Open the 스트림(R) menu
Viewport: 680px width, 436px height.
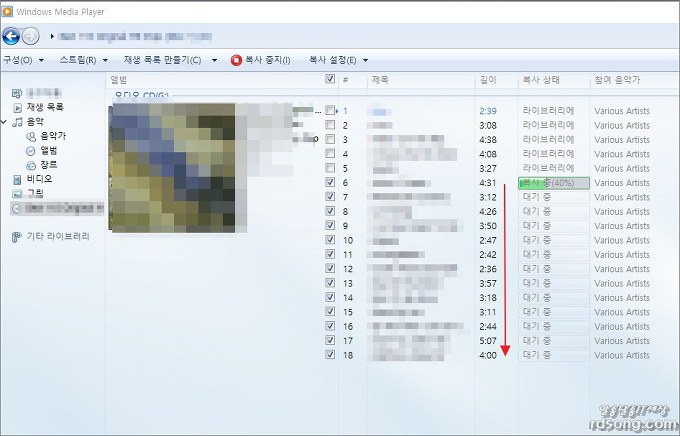tap(78, 60)
